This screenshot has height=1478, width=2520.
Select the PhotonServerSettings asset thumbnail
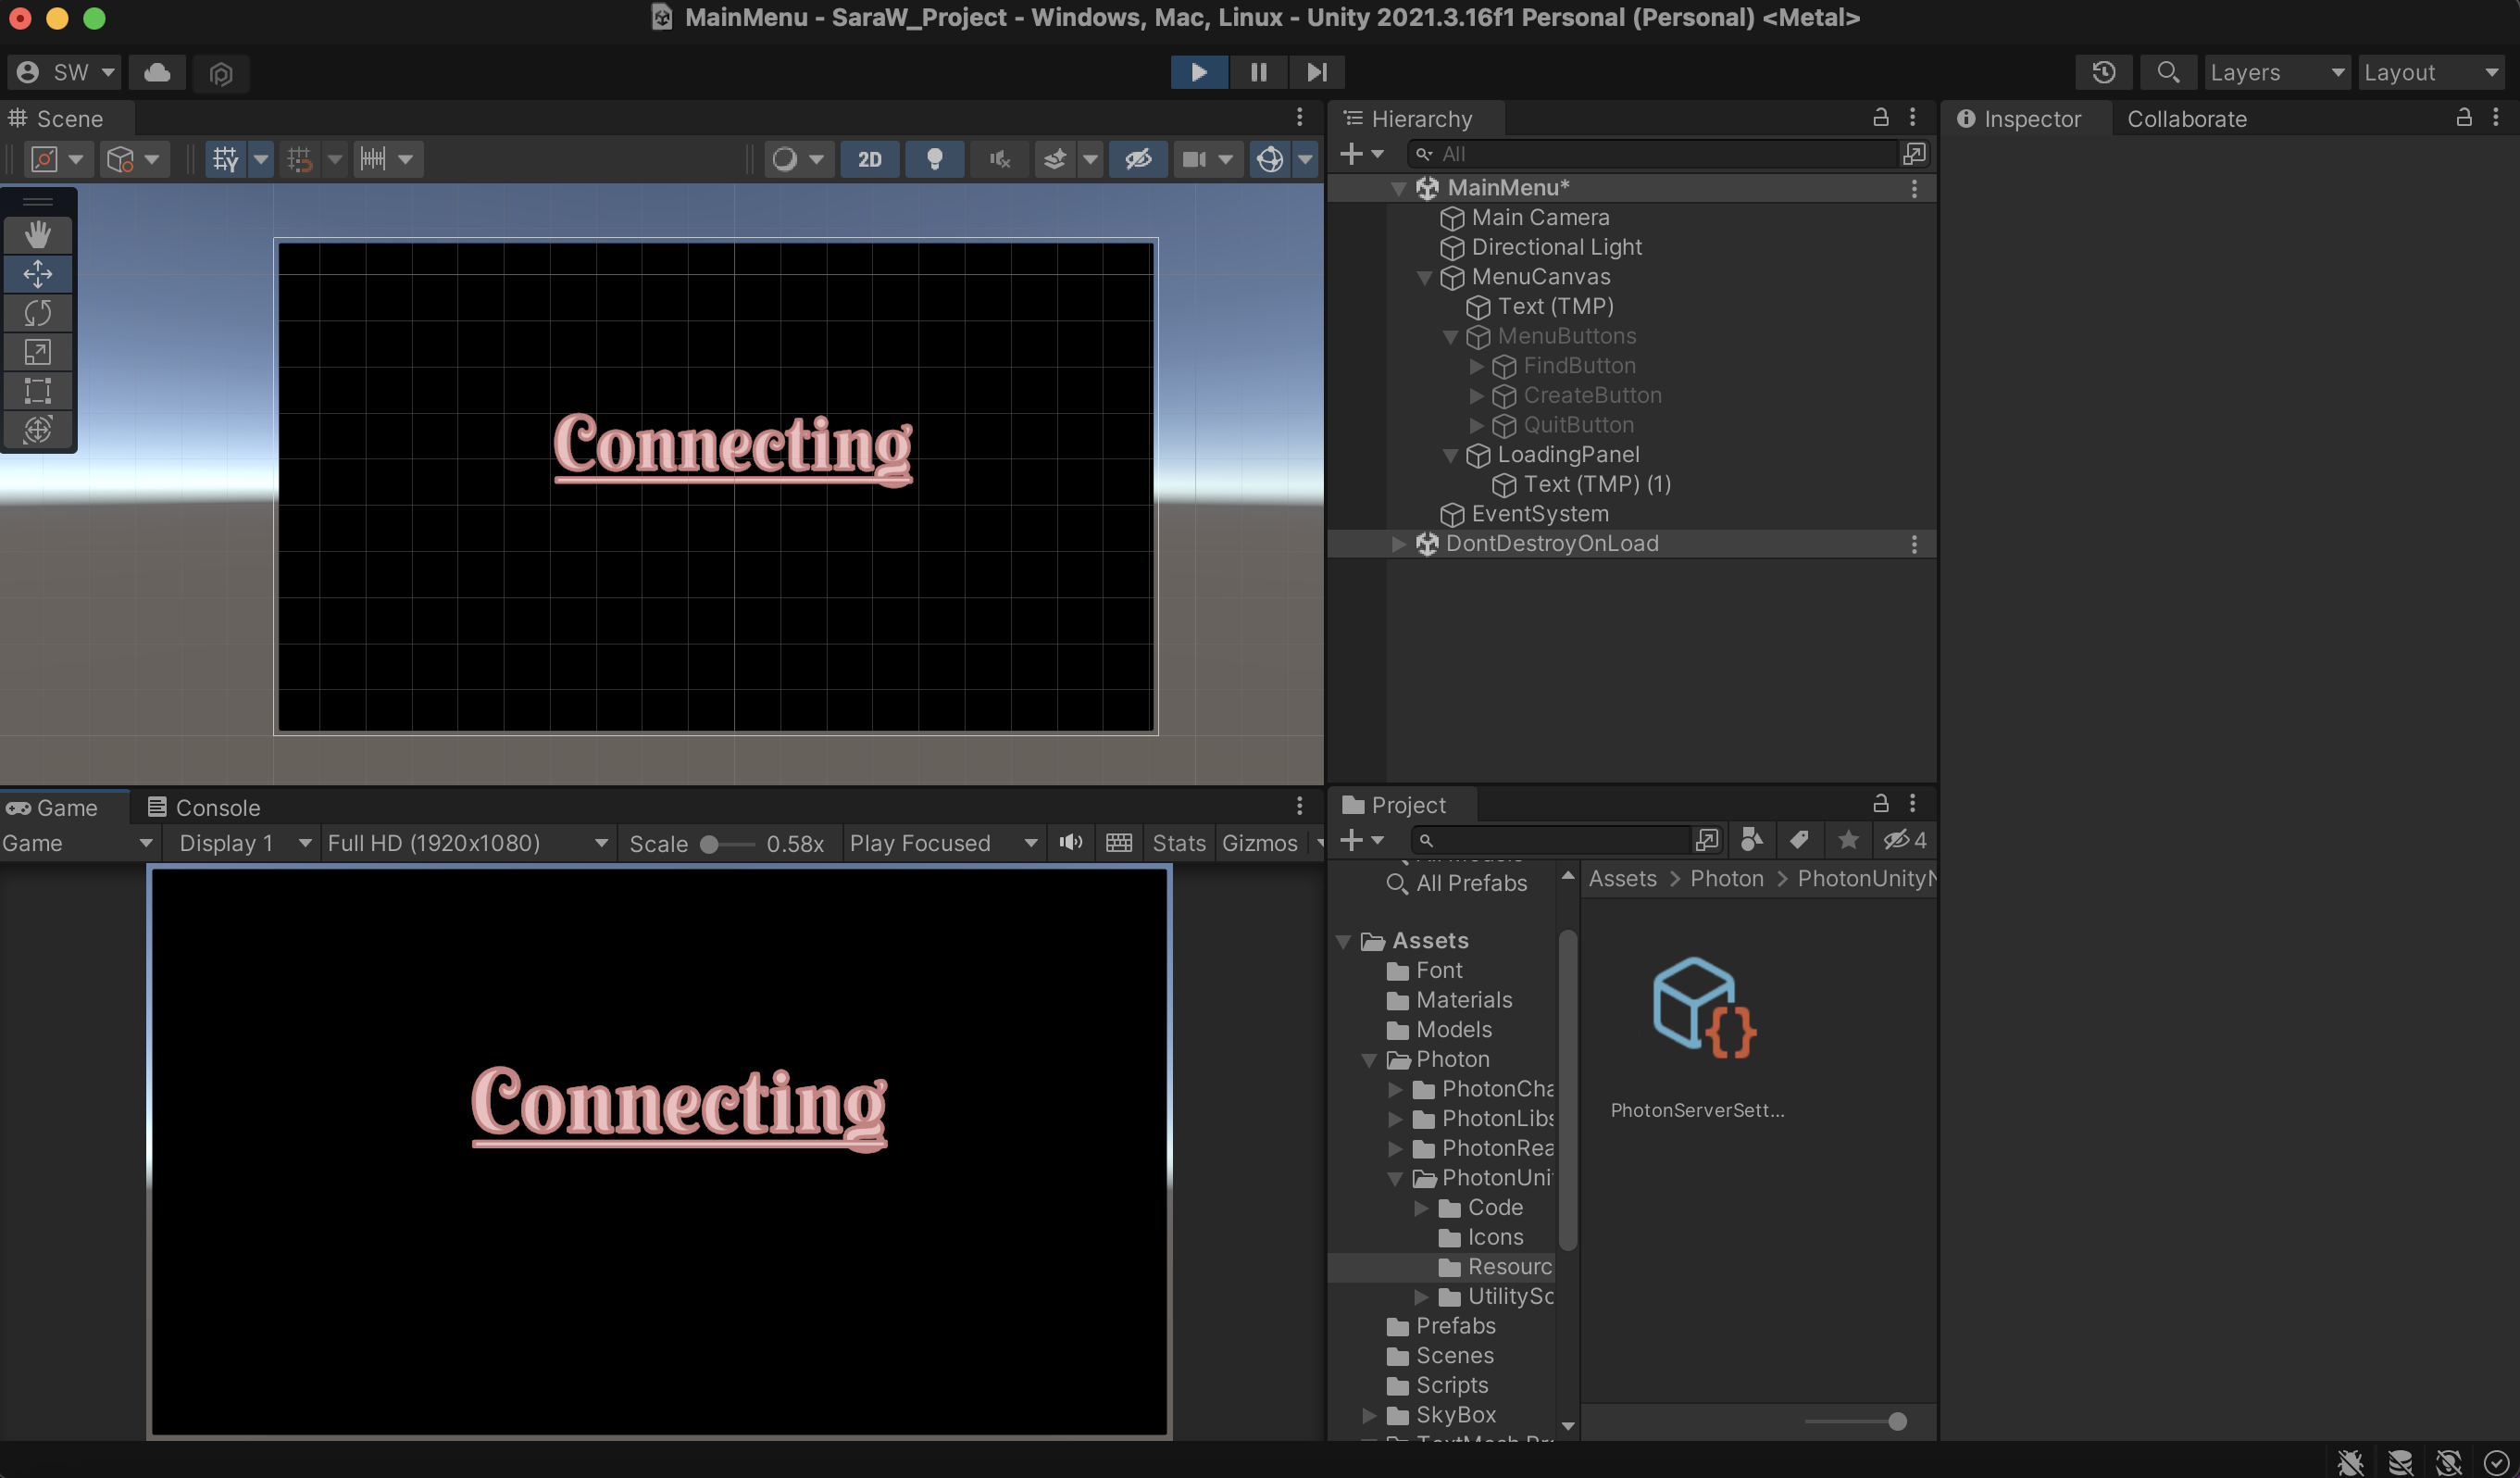(1703, 1007)
